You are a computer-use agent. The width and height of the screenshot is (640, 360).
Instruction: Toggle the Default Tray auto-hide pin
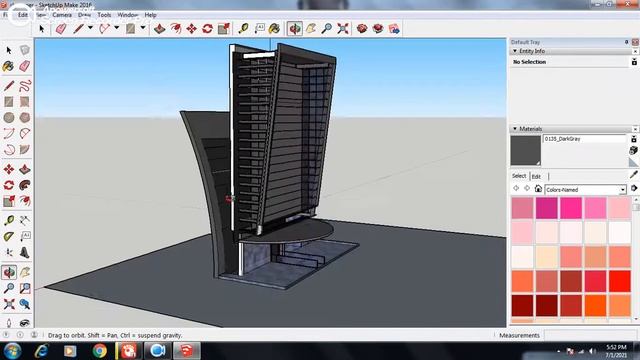tap(627, 42)
